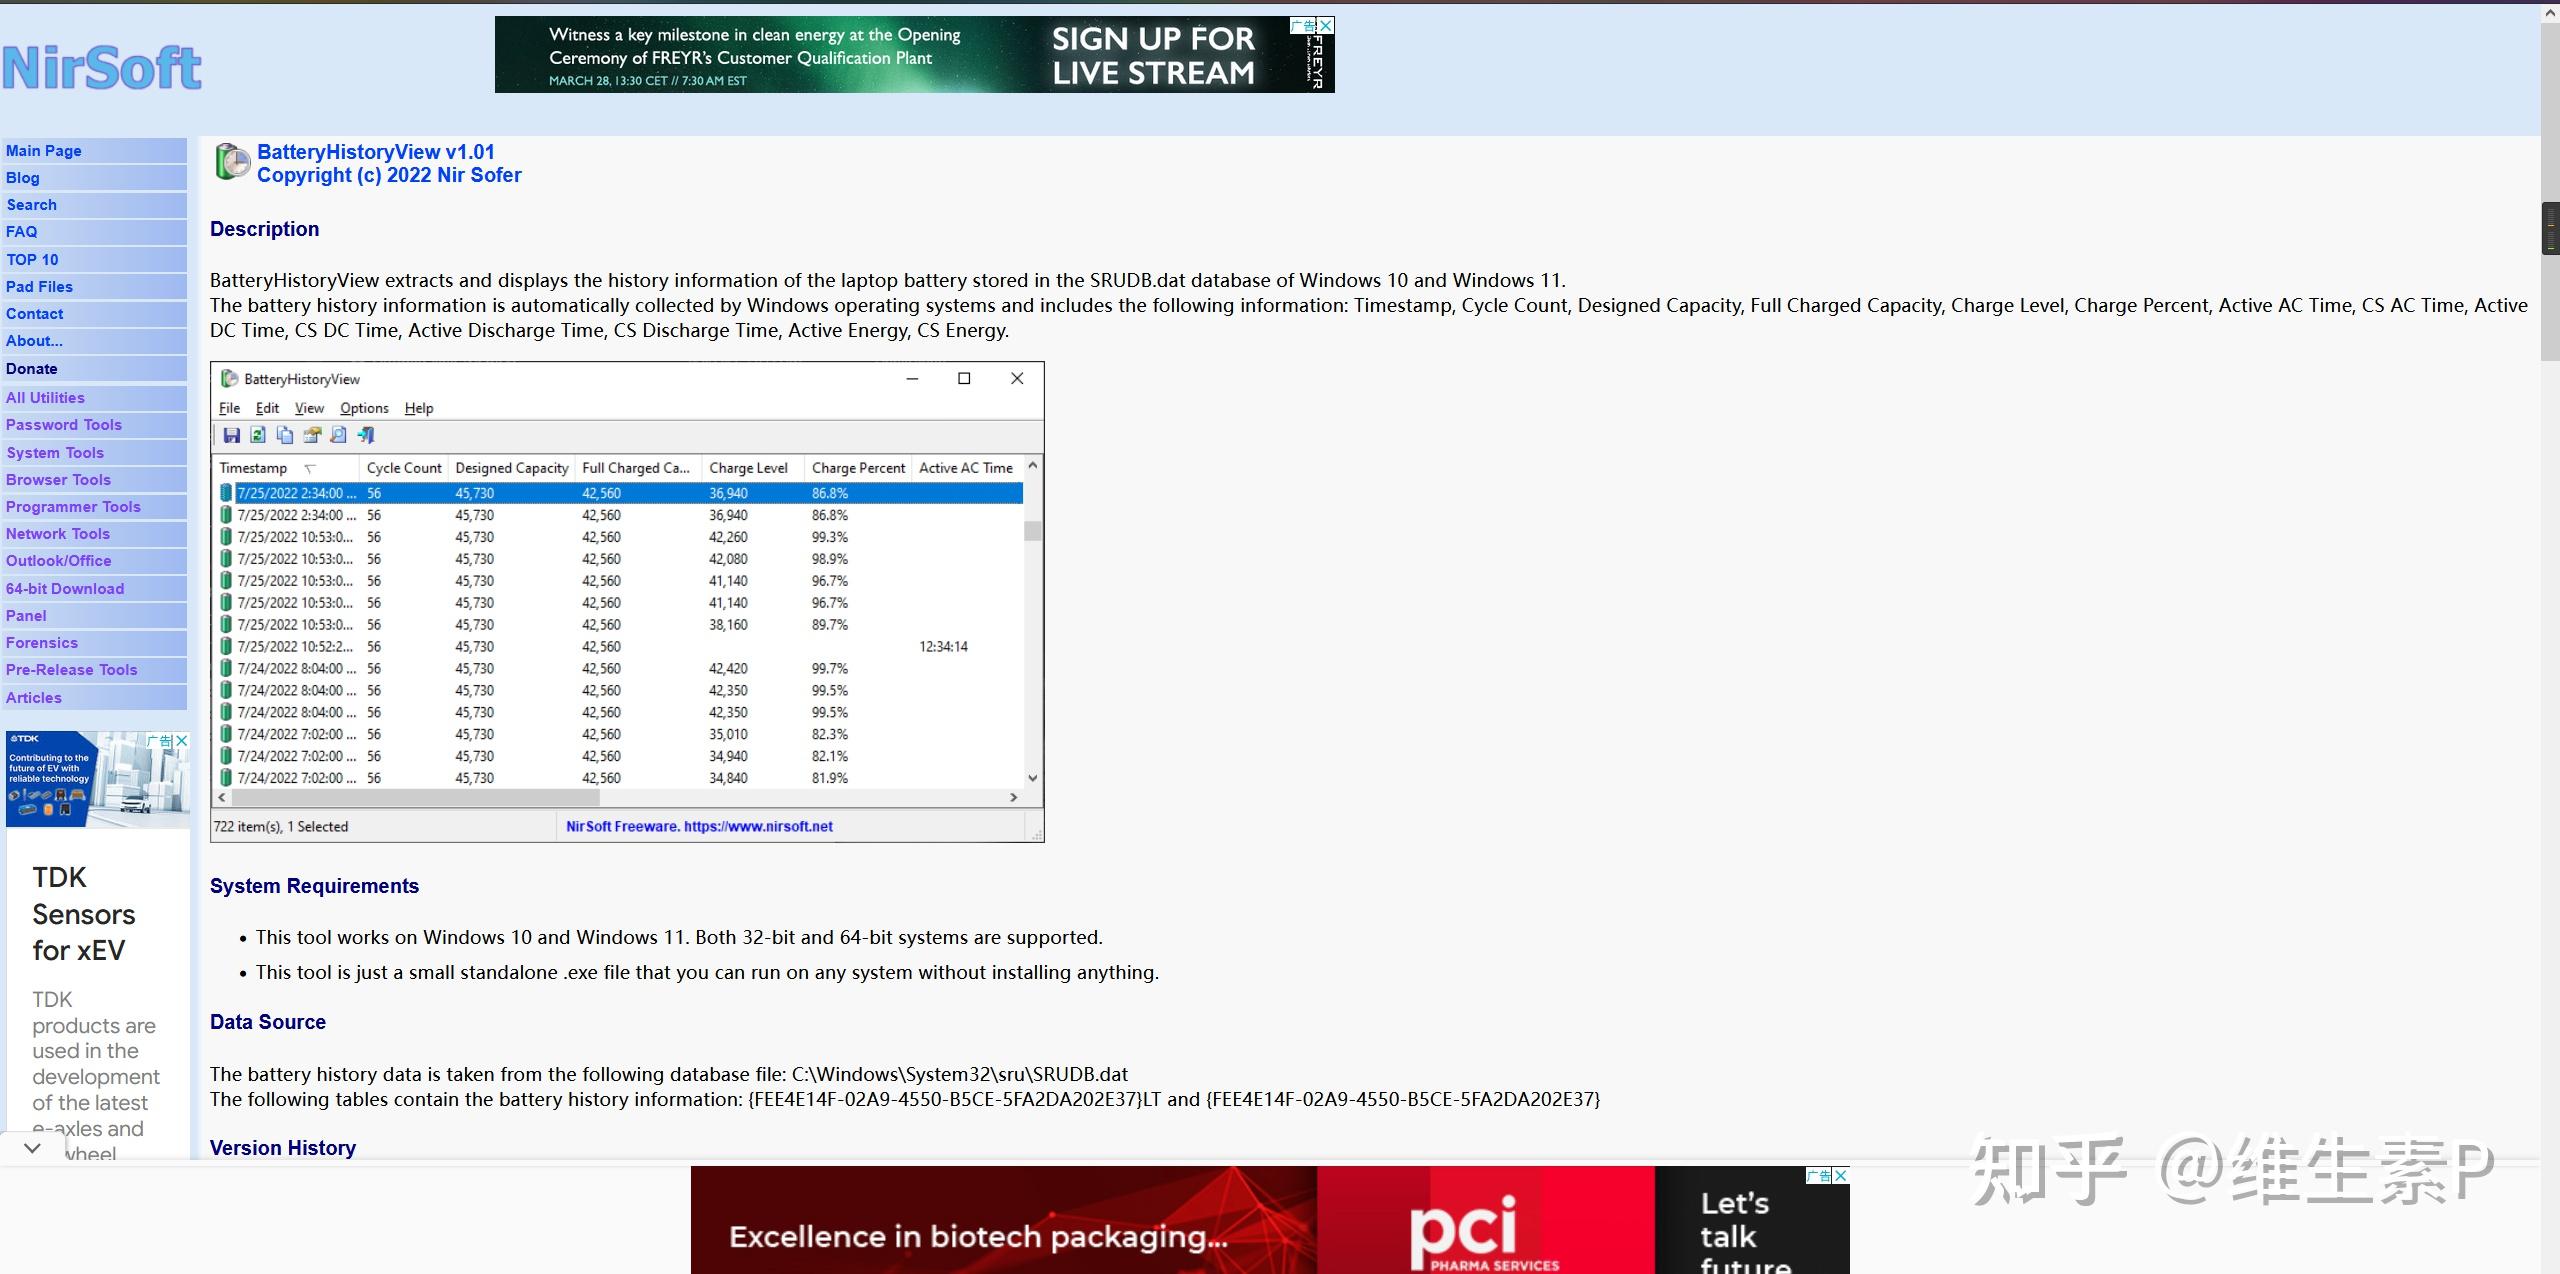
Task: Sort by Designed Capacity column header
Action: [x=512, y=468]
